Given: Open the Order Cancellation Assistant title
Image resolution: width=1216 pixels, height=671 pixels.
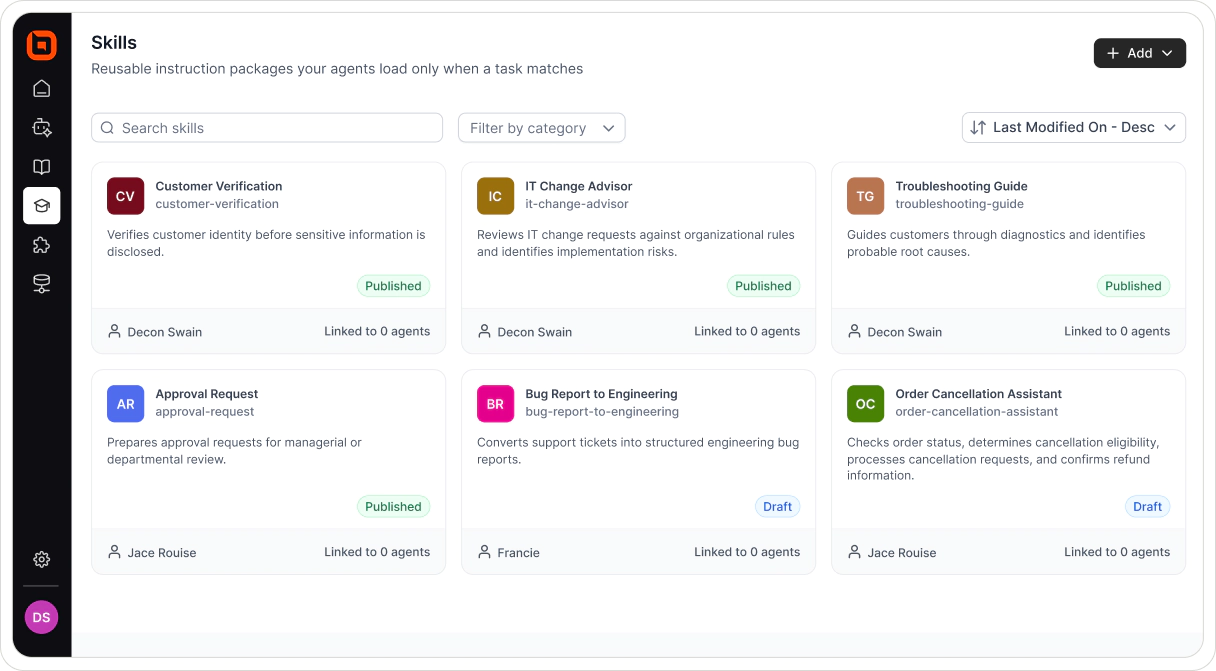Looking at the screenshot, I should 978,394.
